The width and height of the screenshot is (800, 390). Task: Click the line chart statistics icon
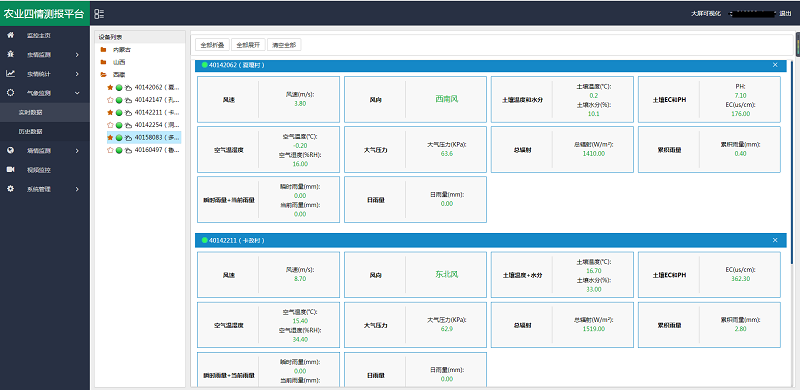click(x=11, y=74)
